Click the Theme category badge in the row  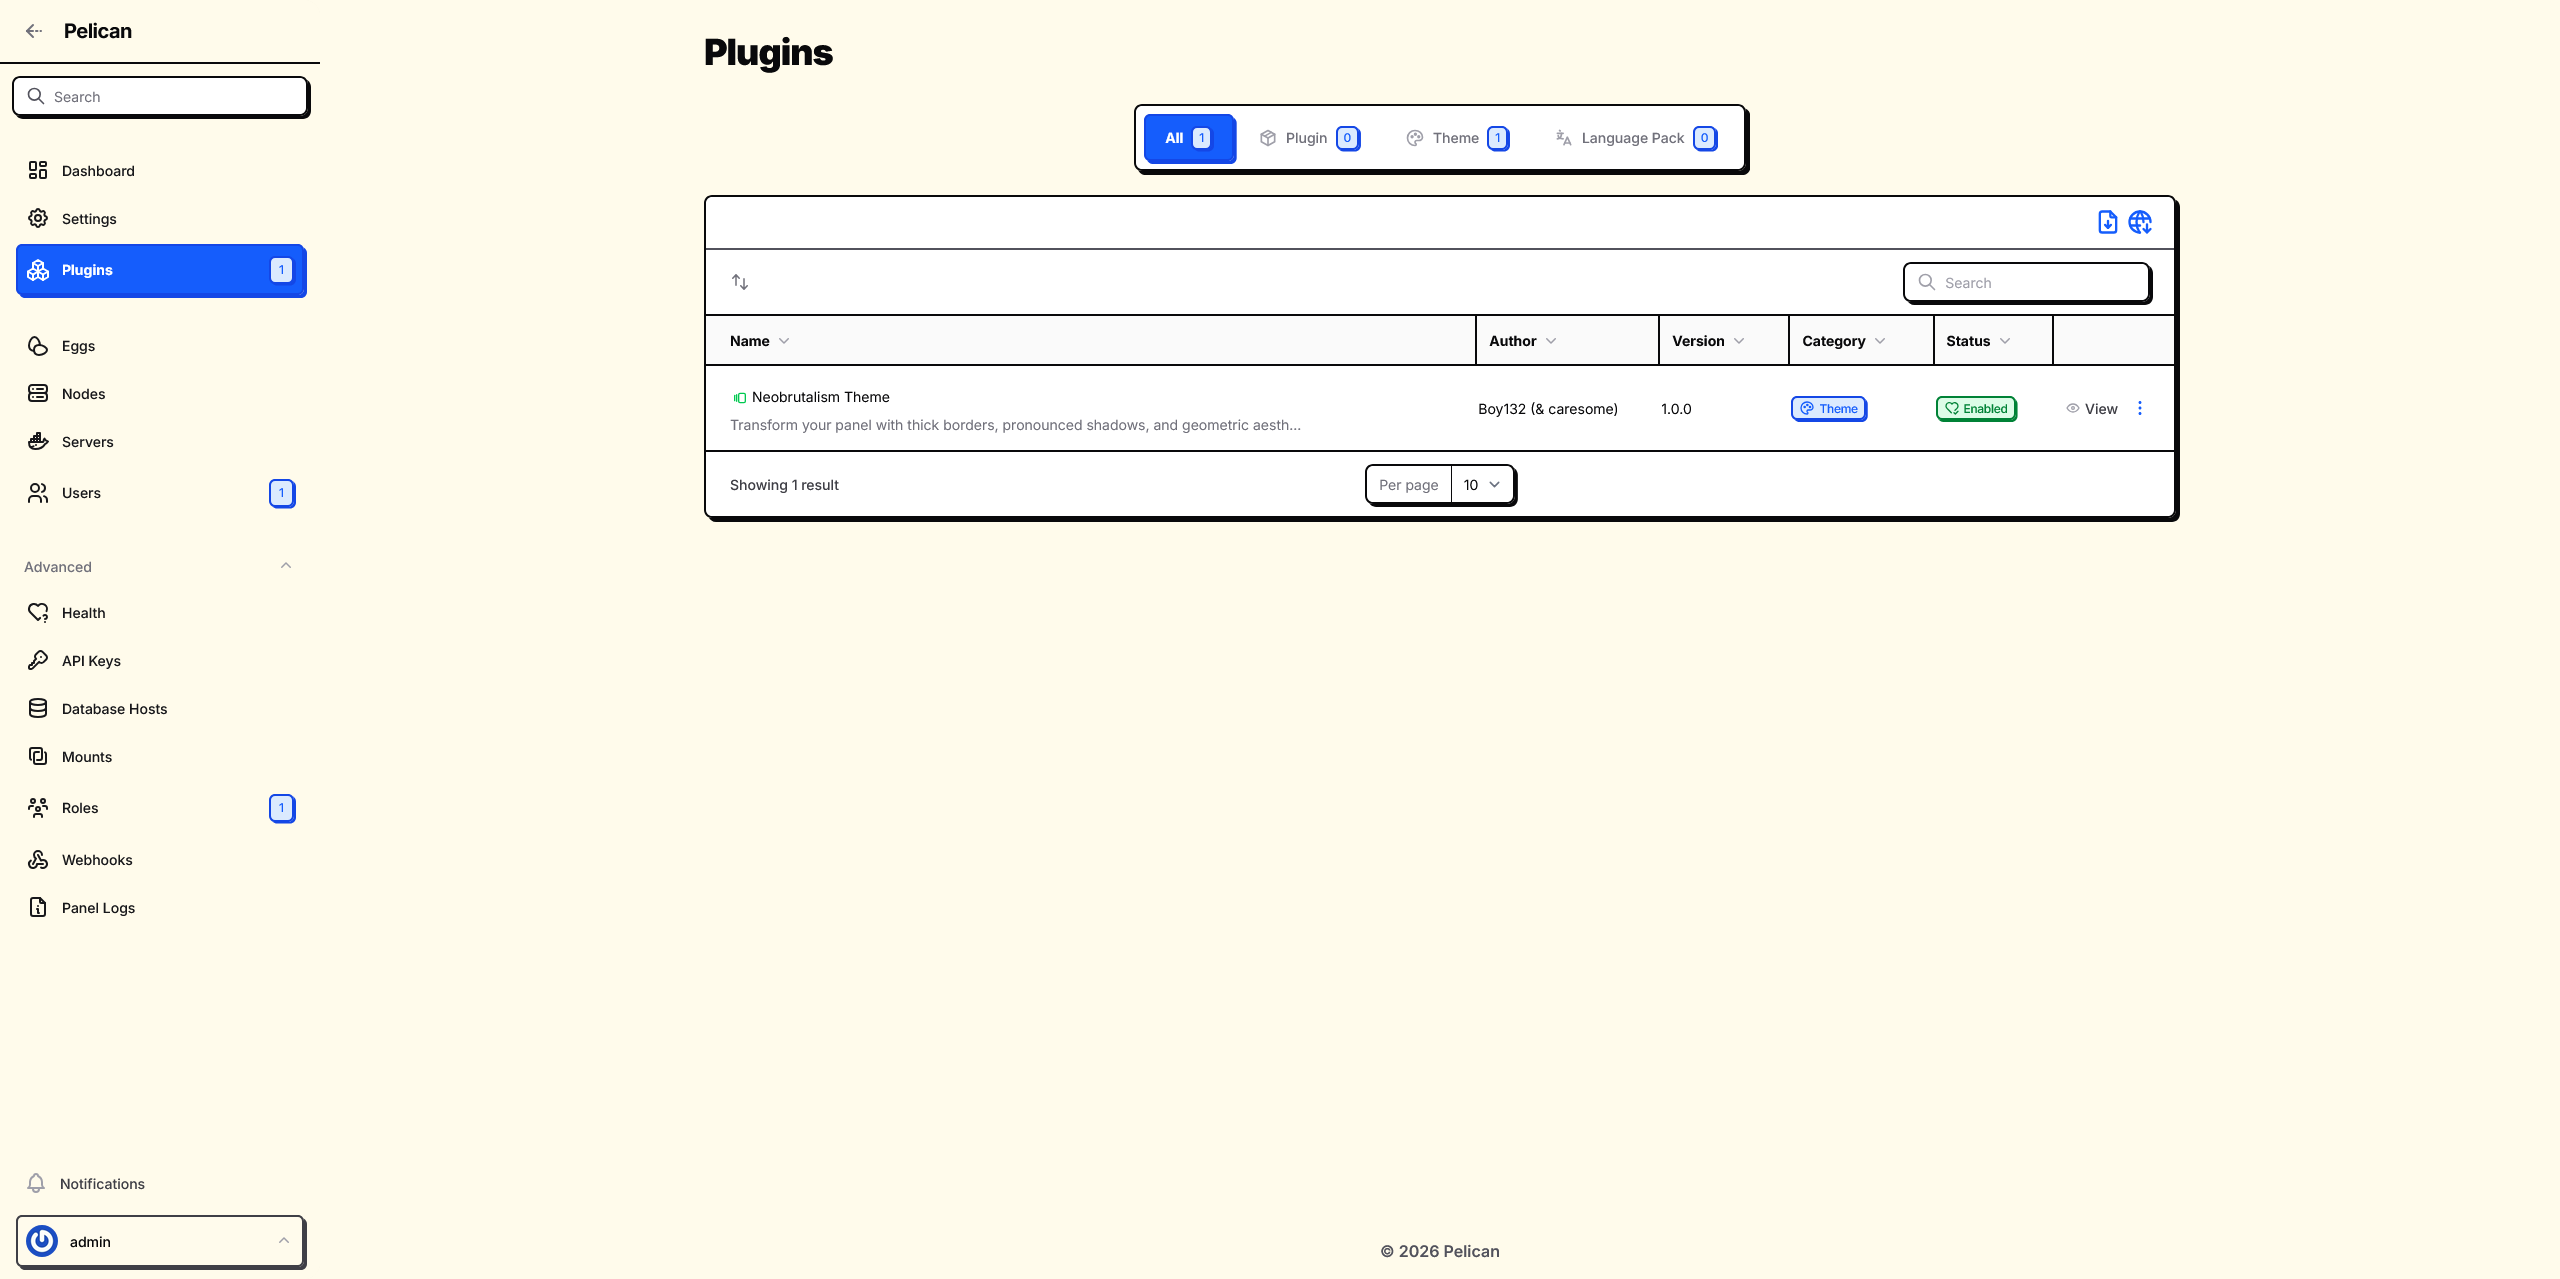[x=1829, y=409]
